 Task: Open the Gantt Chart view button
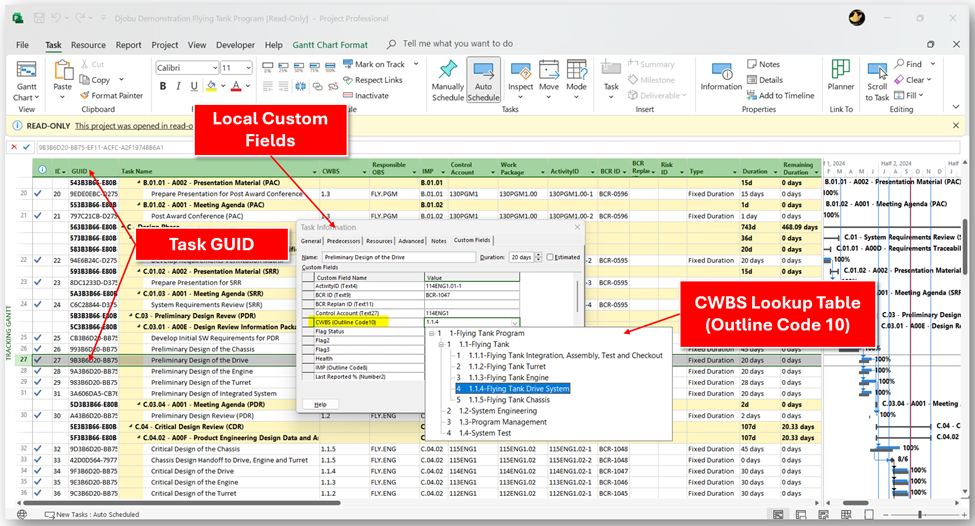click(26, 81)
